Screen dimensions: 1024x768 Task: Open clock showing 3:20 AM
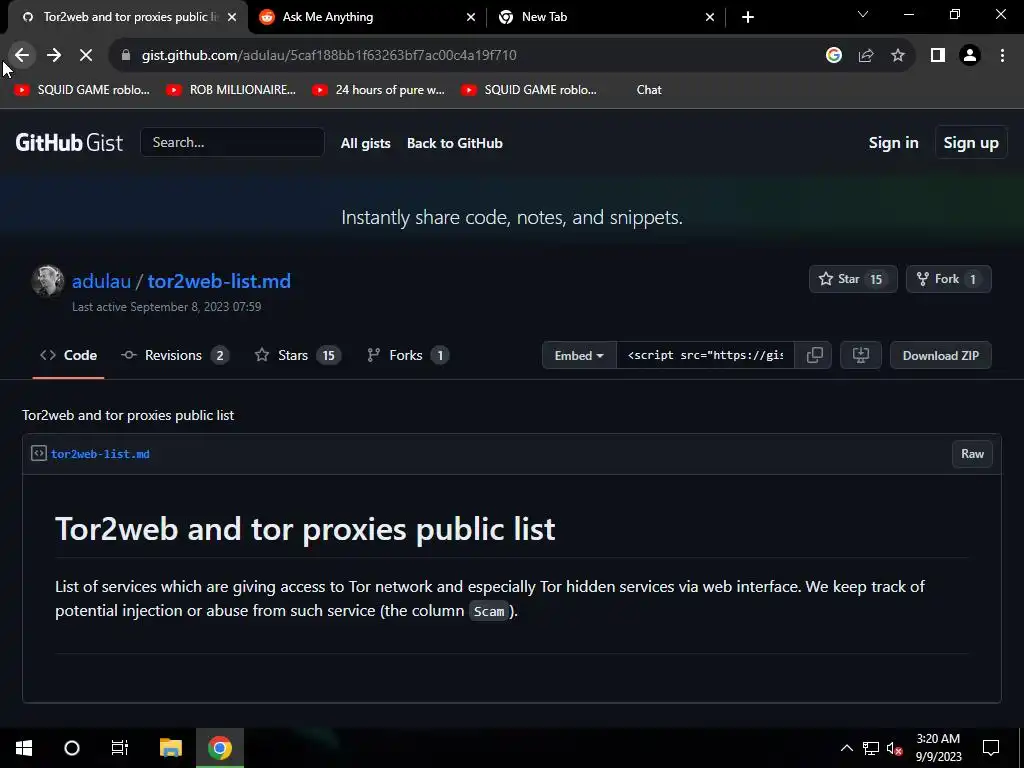(938, 748)
